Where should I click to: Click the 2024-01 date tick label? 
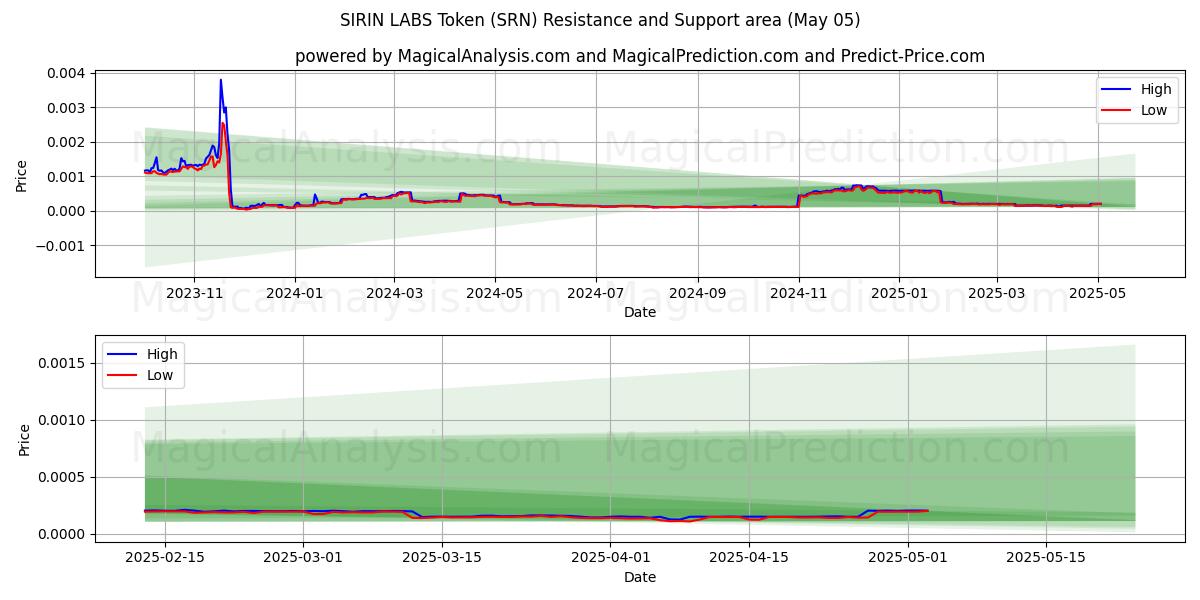[294, 294]
